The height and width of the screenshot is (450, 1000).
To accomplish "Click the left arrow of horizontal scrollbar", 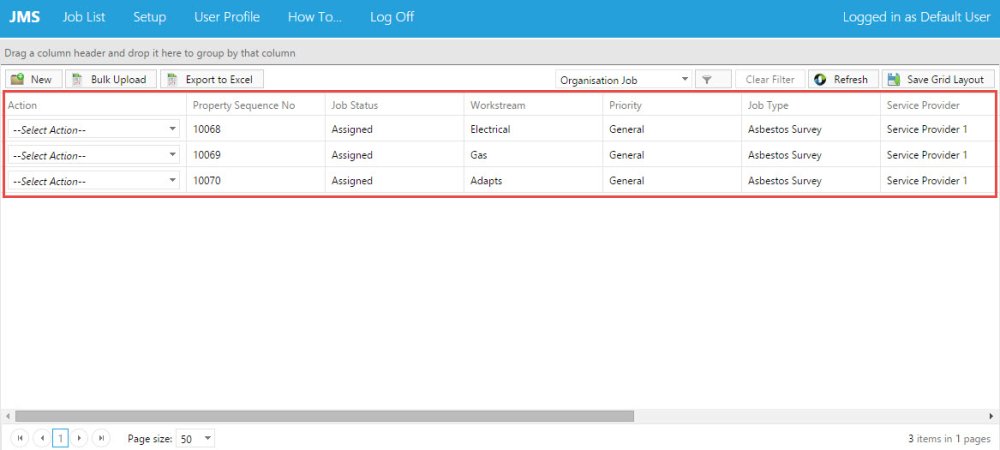I will (8, 416).
